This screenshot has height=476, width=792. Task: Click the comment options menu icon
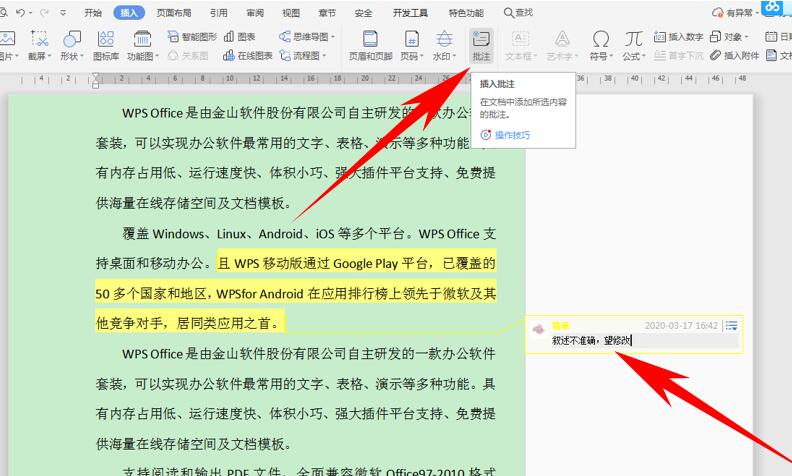pos(731,326)
